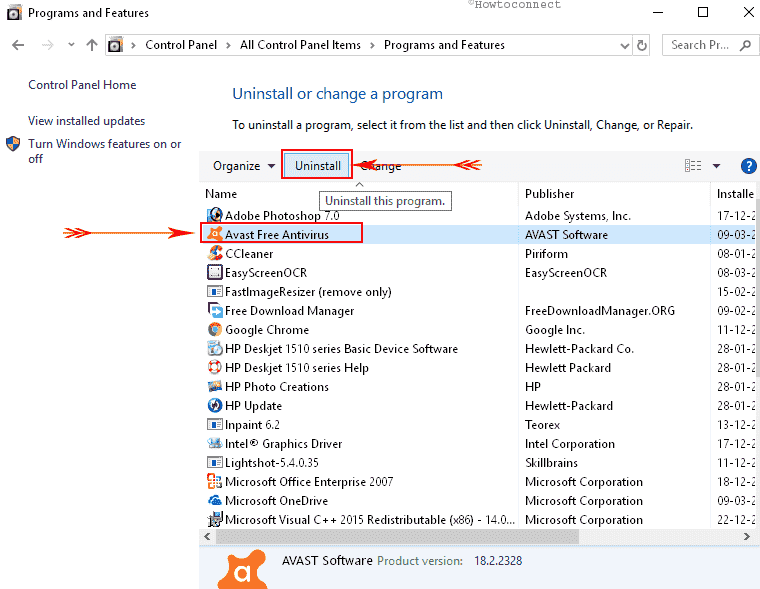The height and width of the screenshot is (589, 760).
Task: Click the CCleaner program icon
Action: (215, 253)
